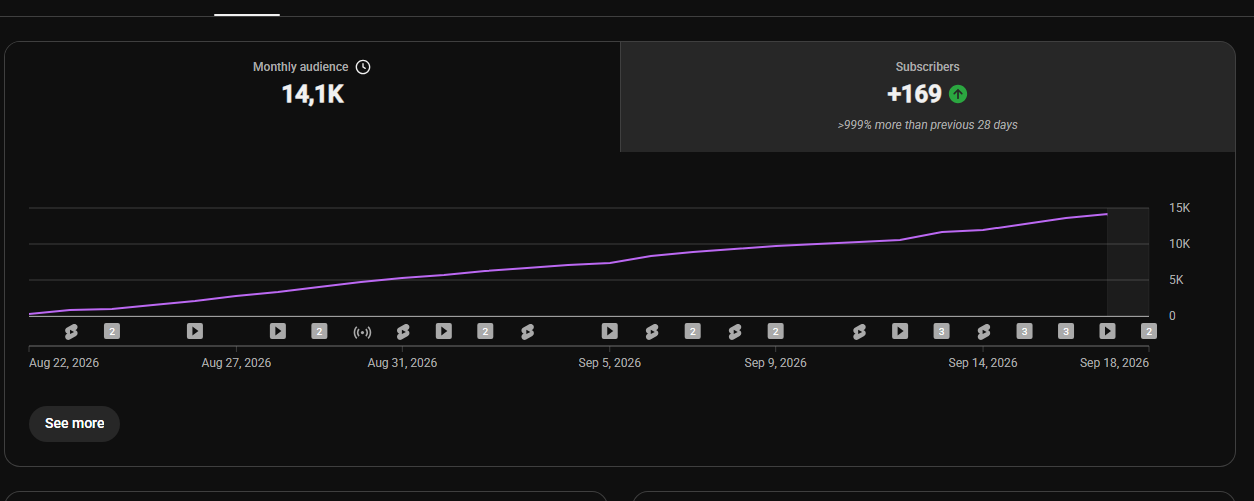This screenshot has height=501, width=1254.
Task: Select the Subscribers metric tab
Action: (927, 97)
